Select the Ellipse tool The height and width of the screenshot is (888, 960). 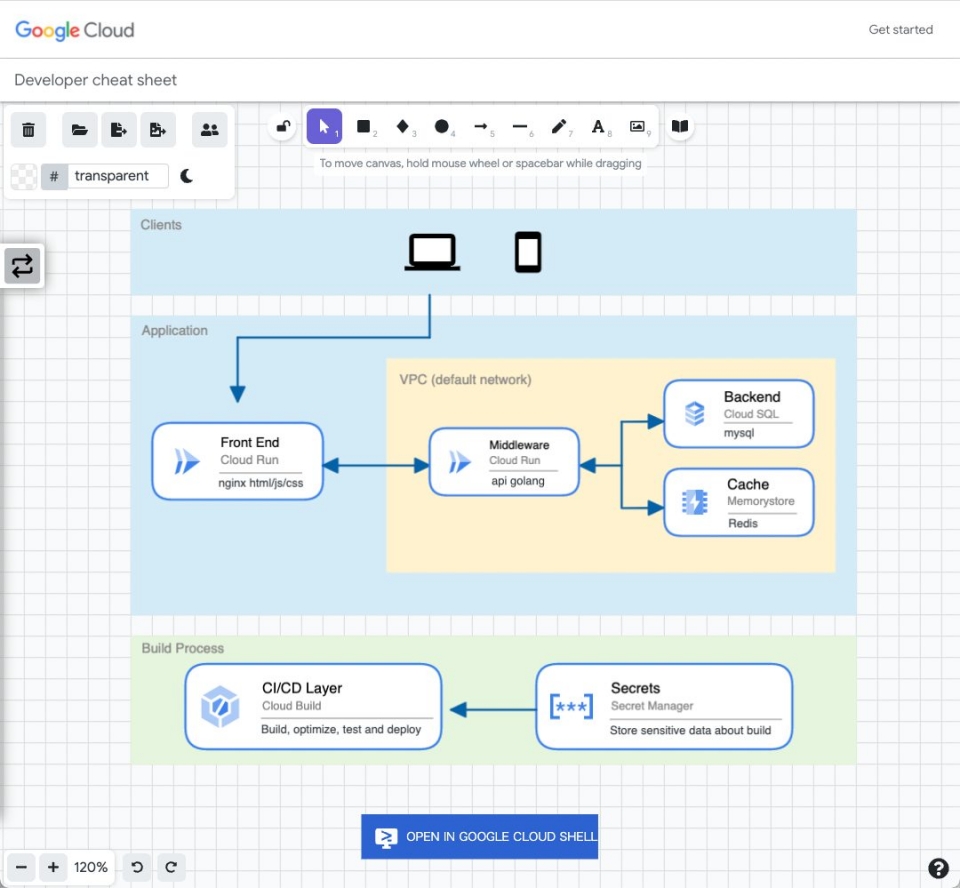pos(442,127)
